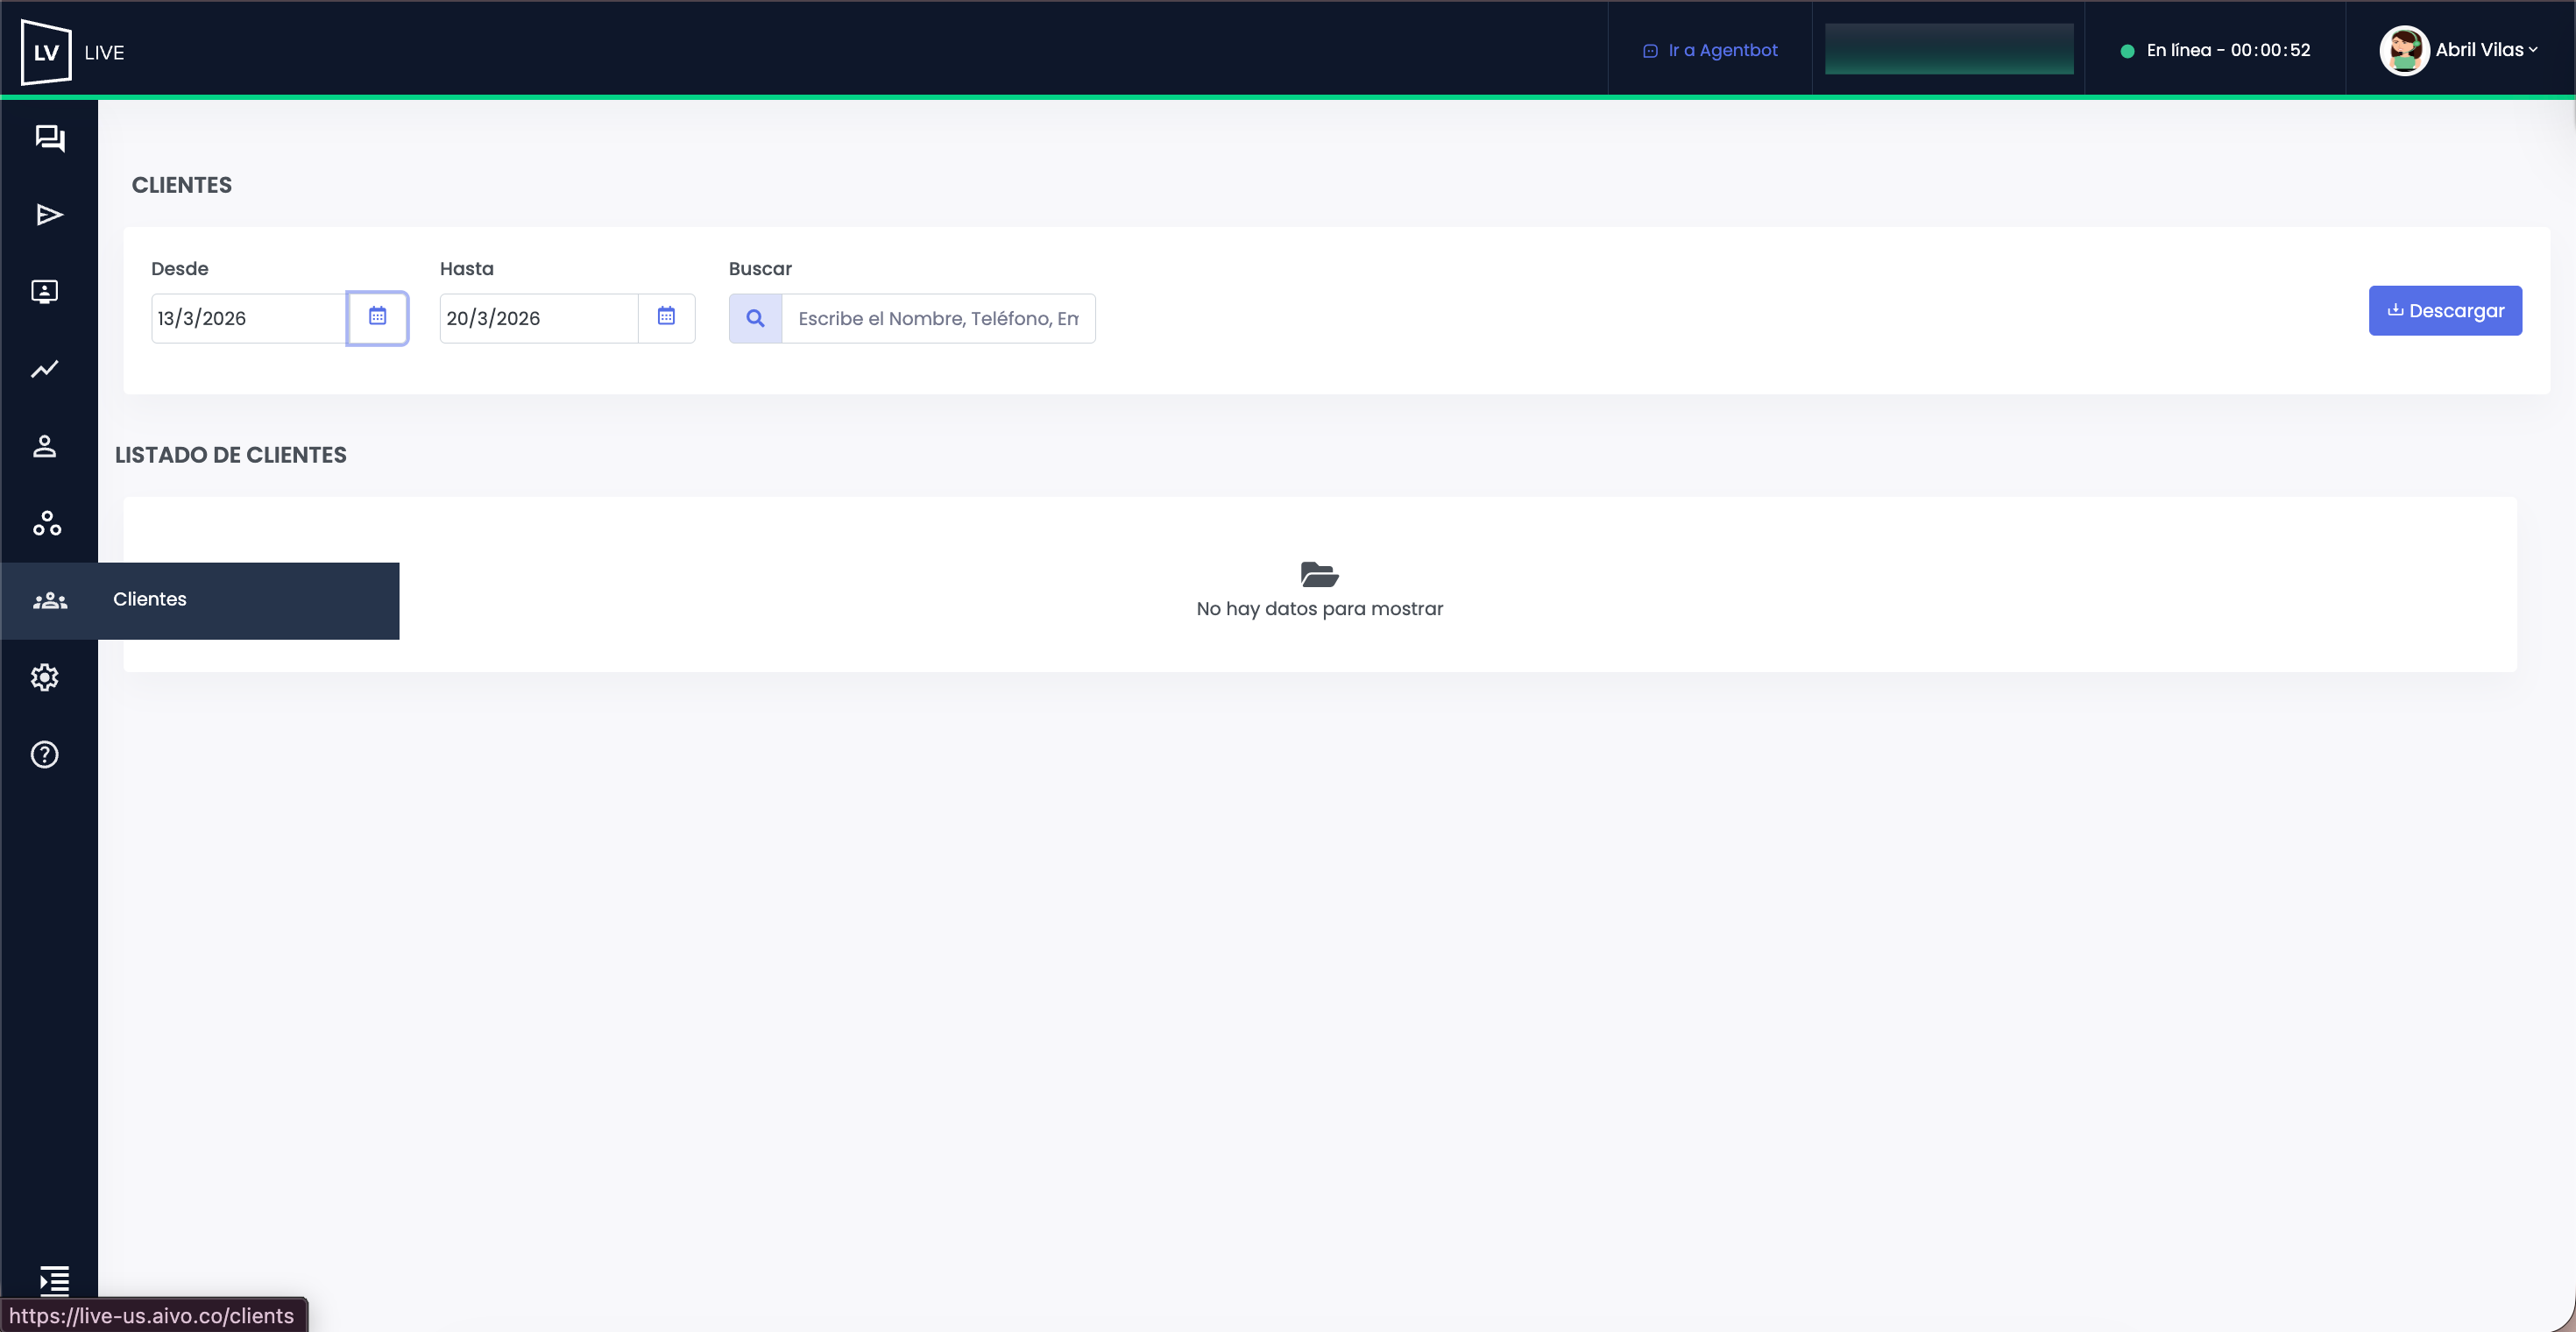Click the Hasta date input field
2576x1332 pixels.
point(537,318)
